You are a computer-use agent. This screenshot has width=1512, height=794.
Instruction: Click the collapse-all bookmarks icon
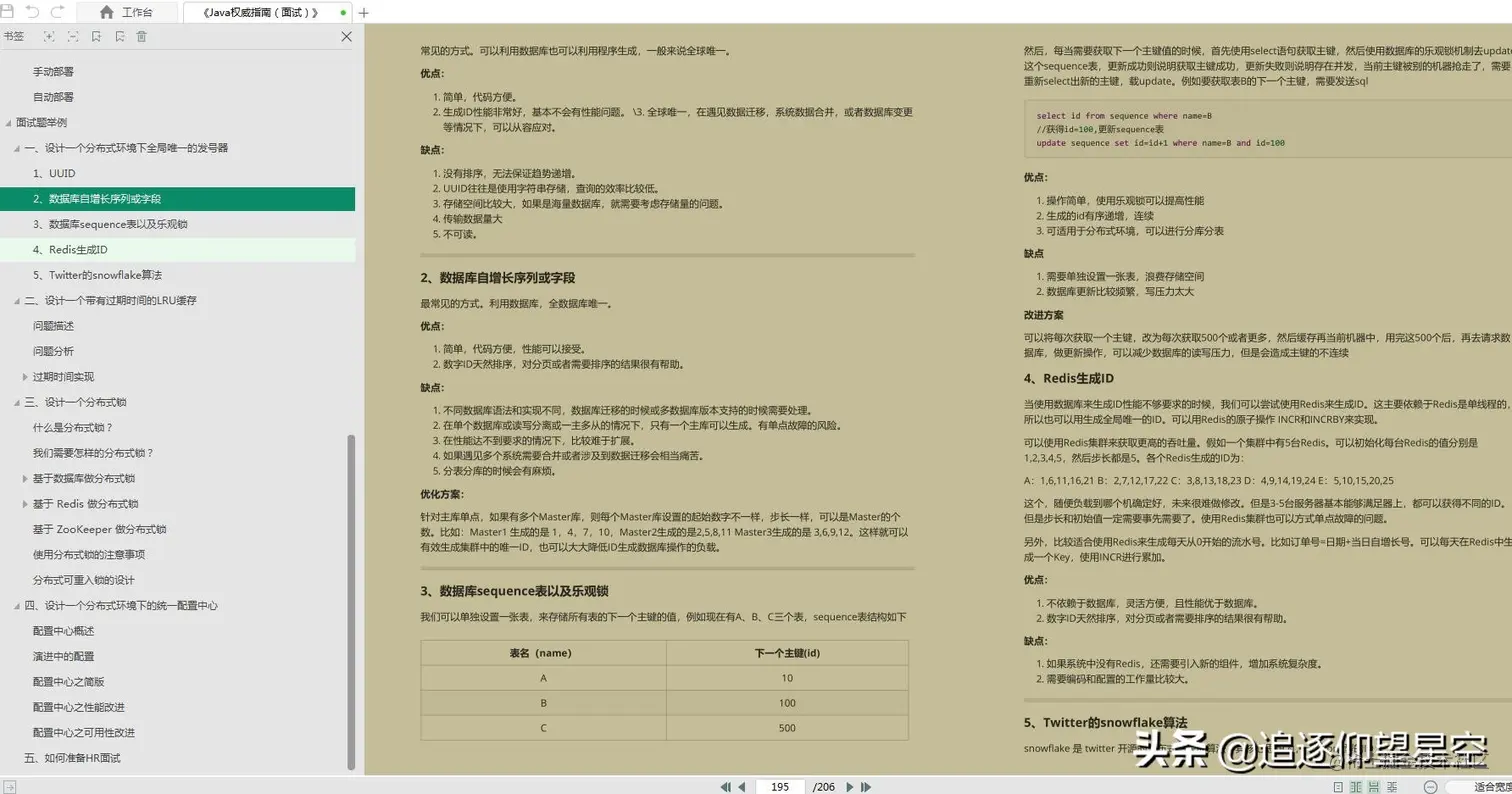pyautogui.click(x=74, y=36)
